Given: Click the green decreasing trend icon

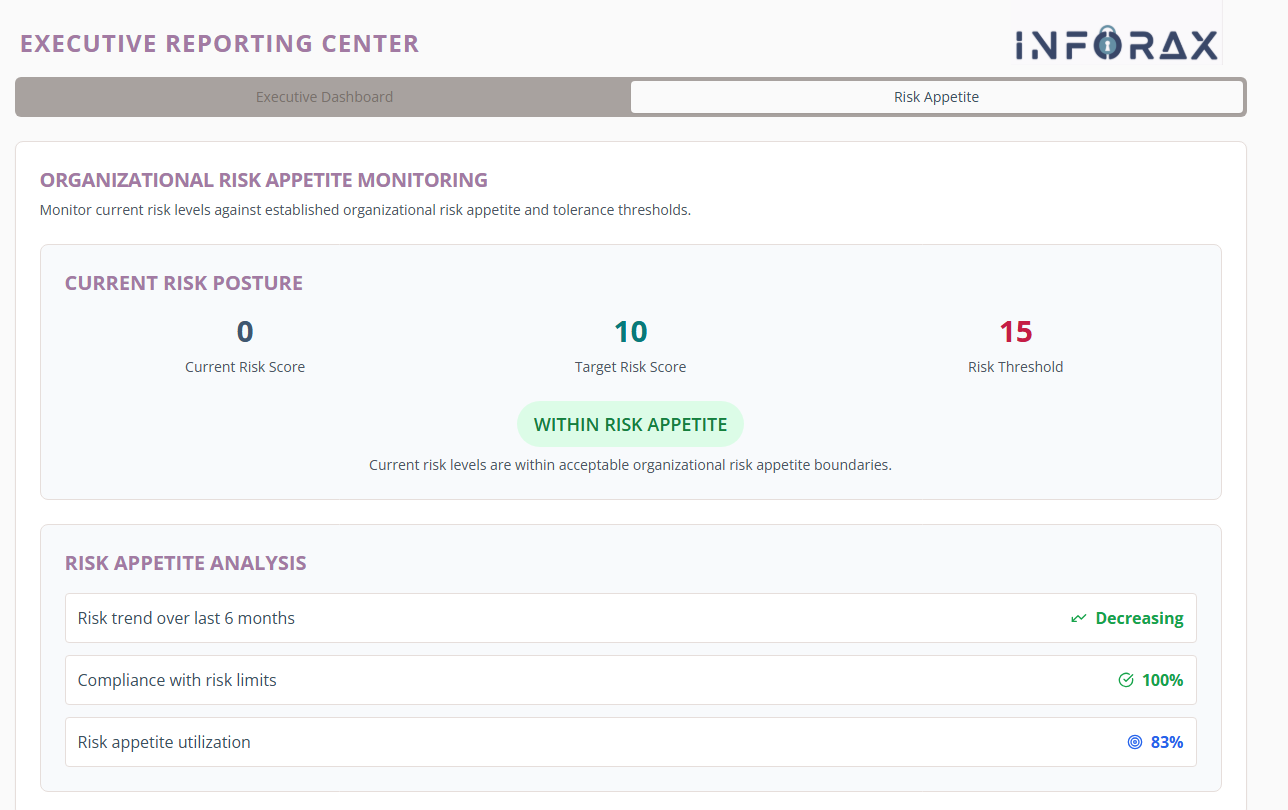Looking at the screenshot, I should tap(1078, 617).
